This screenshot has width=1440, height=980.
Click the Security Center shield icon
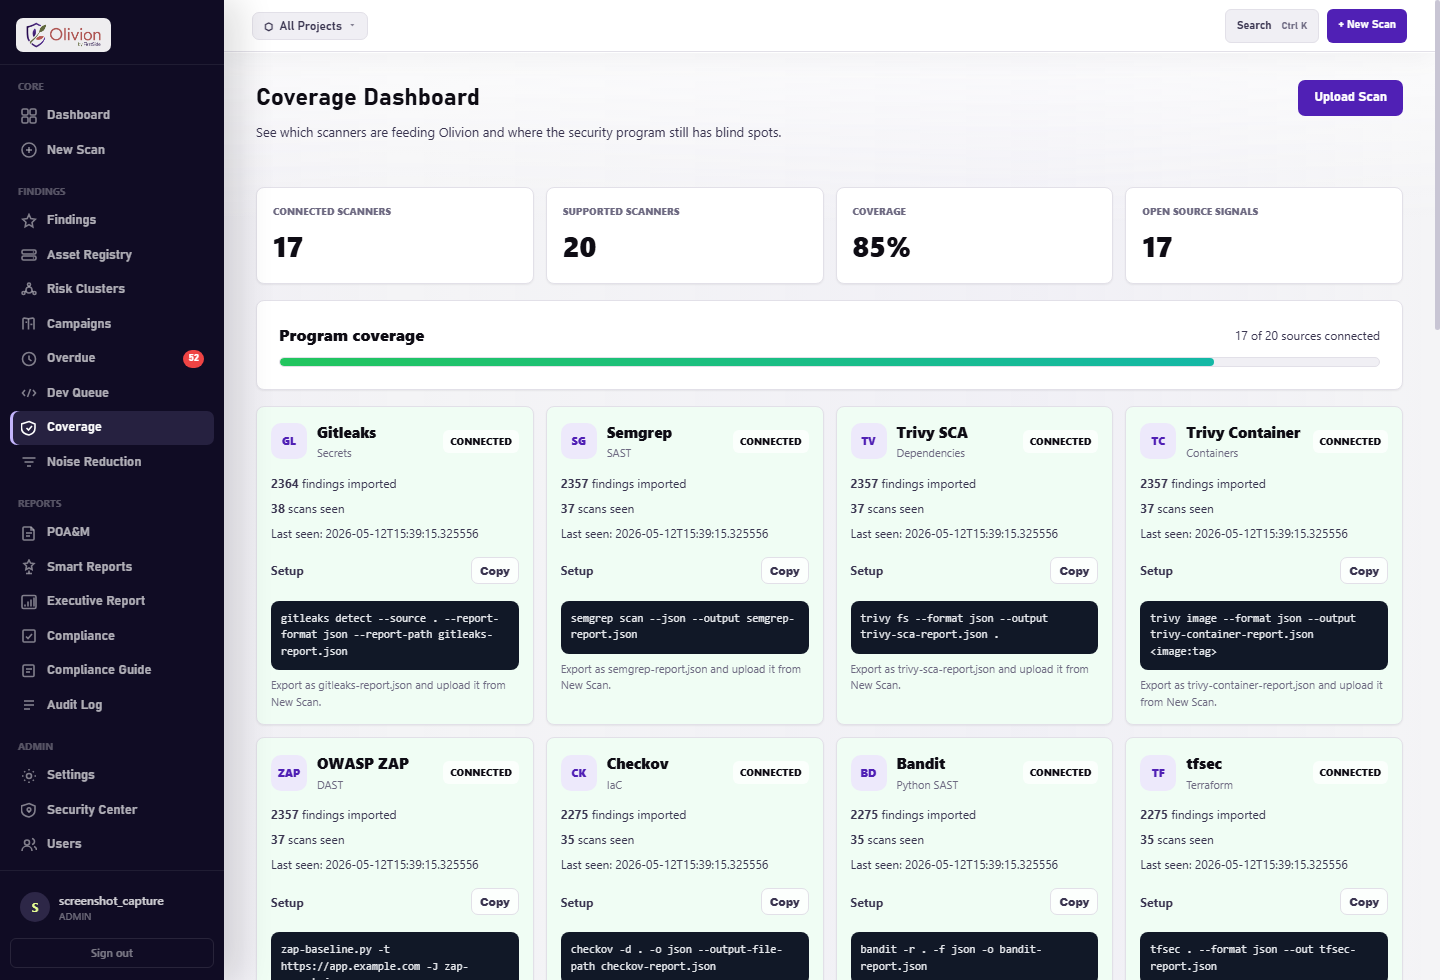click(x=29, y=810)
